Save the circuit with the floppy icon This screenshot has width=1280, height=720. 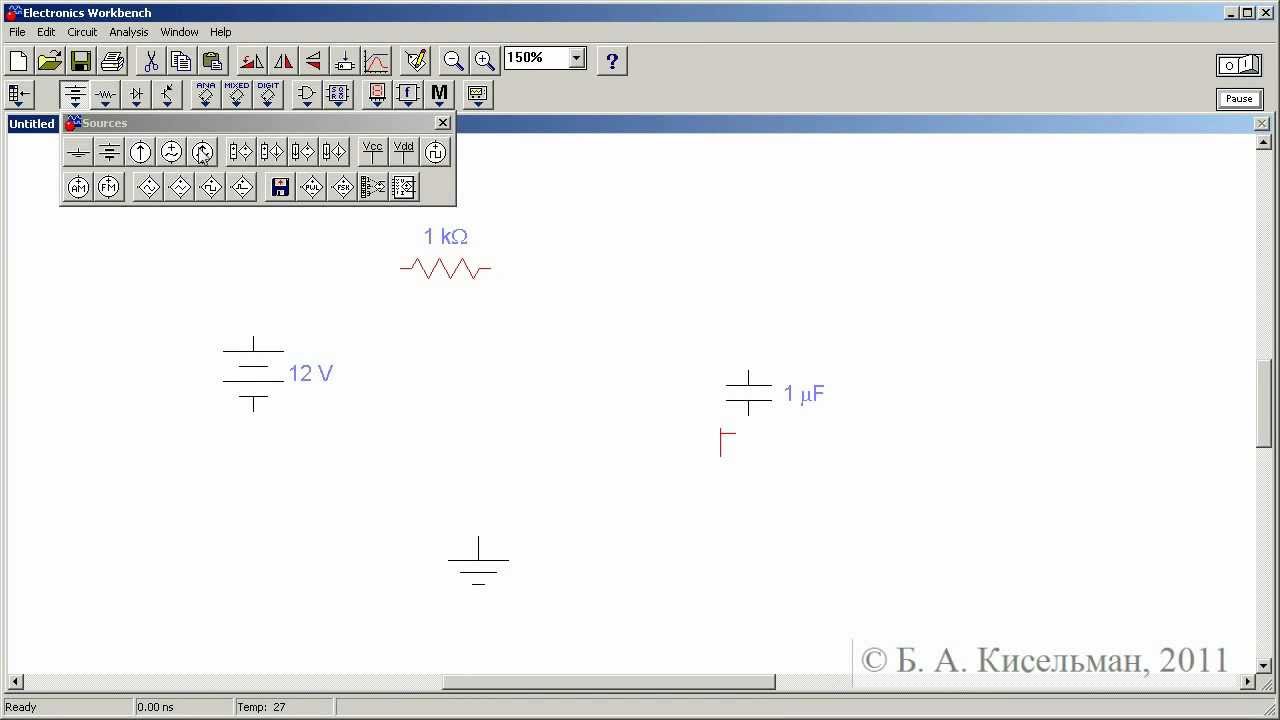click(x=80, y=61)
